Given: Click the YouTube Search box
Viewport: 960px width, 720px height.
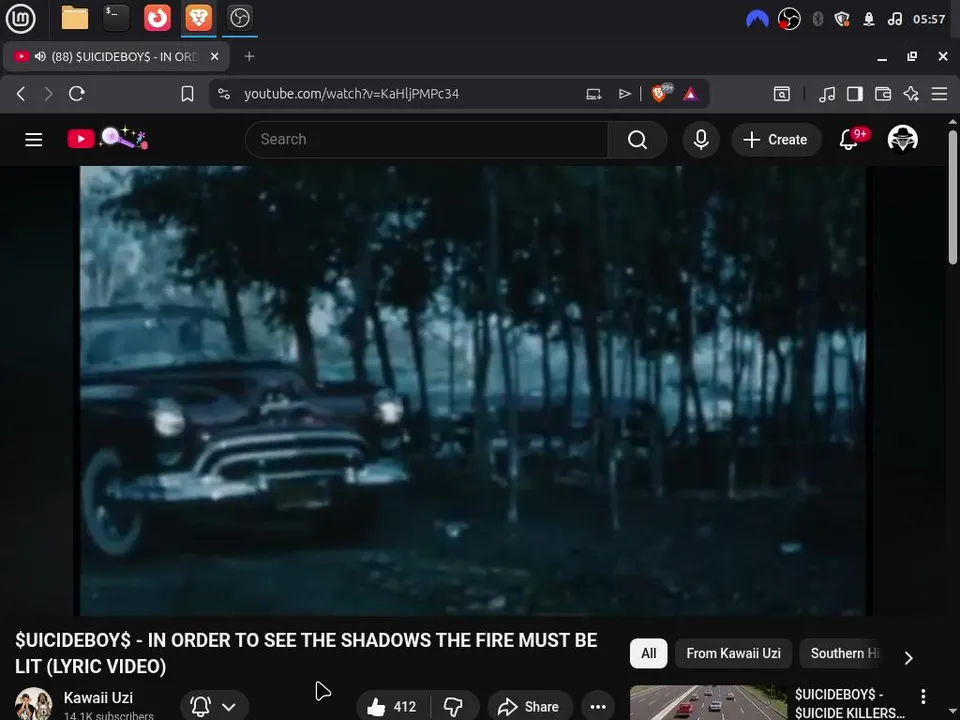Looking at the screenshot, I should click(426, 140).
